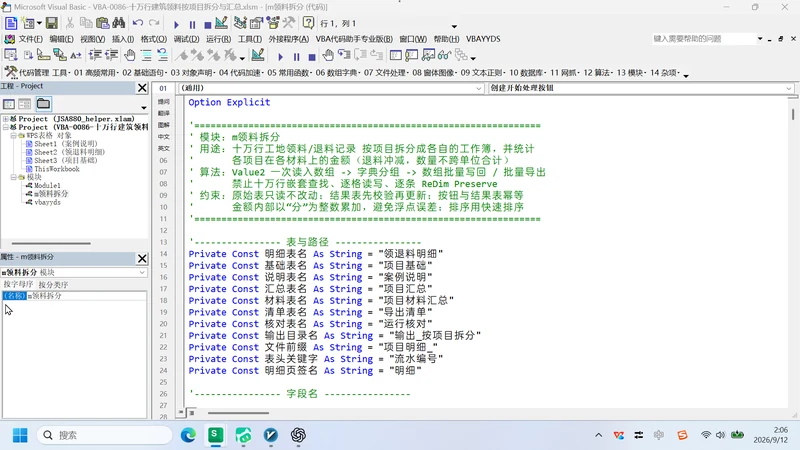800x450 pixels.
Task: Toggle design mode triangle ruler icon
Action: coord(221,23)
